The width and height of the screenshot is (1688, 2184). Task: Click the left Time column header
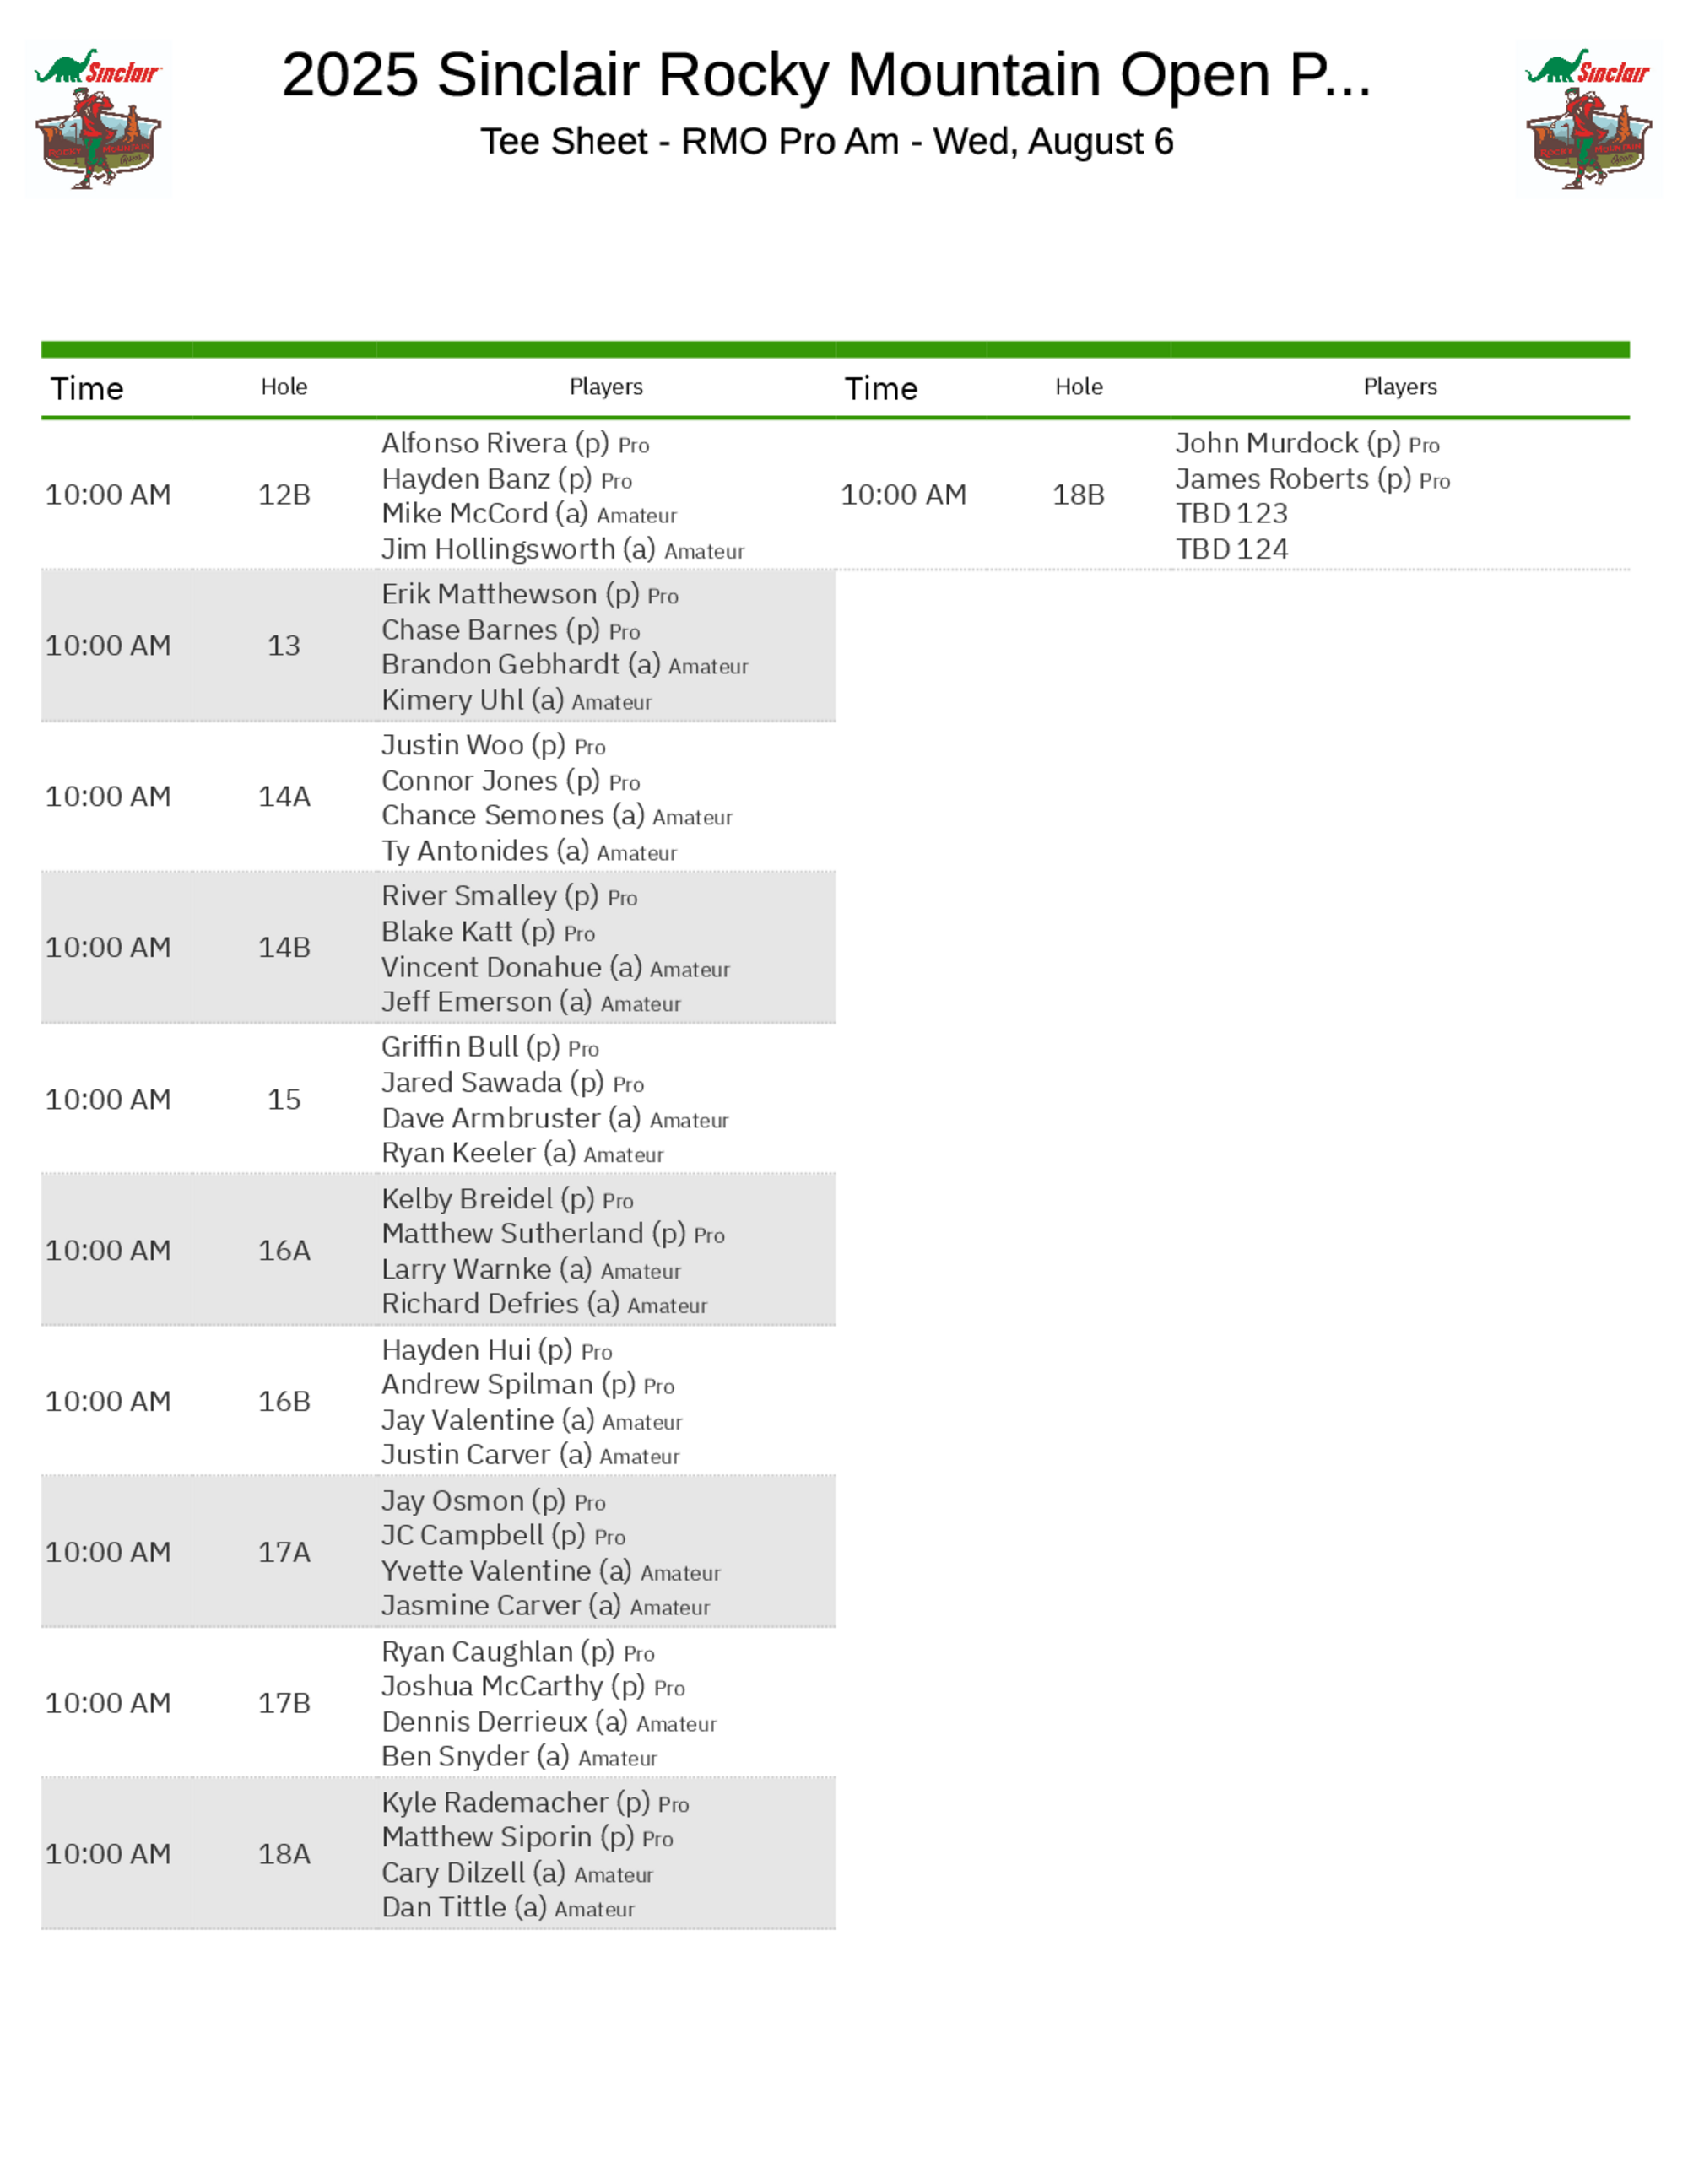(x=87, y=388)
